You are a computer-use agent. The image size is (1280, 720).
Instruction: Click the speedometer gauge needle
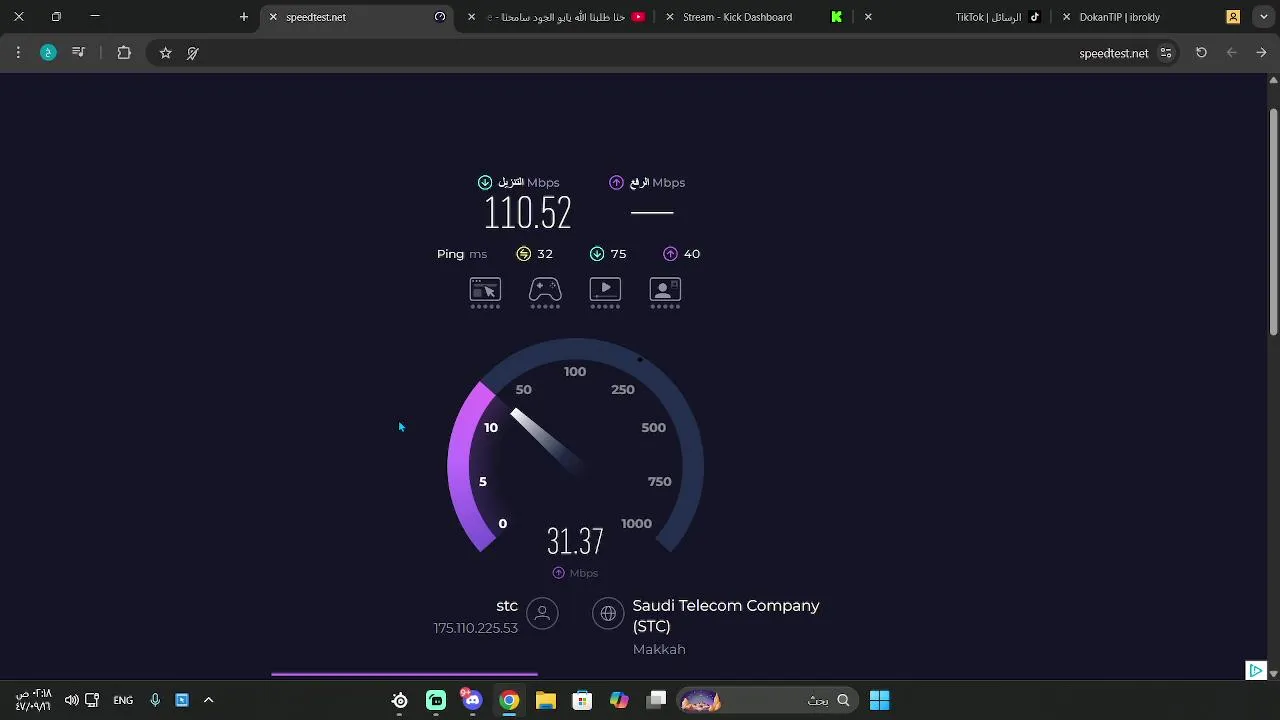click(x=546, y=439)
